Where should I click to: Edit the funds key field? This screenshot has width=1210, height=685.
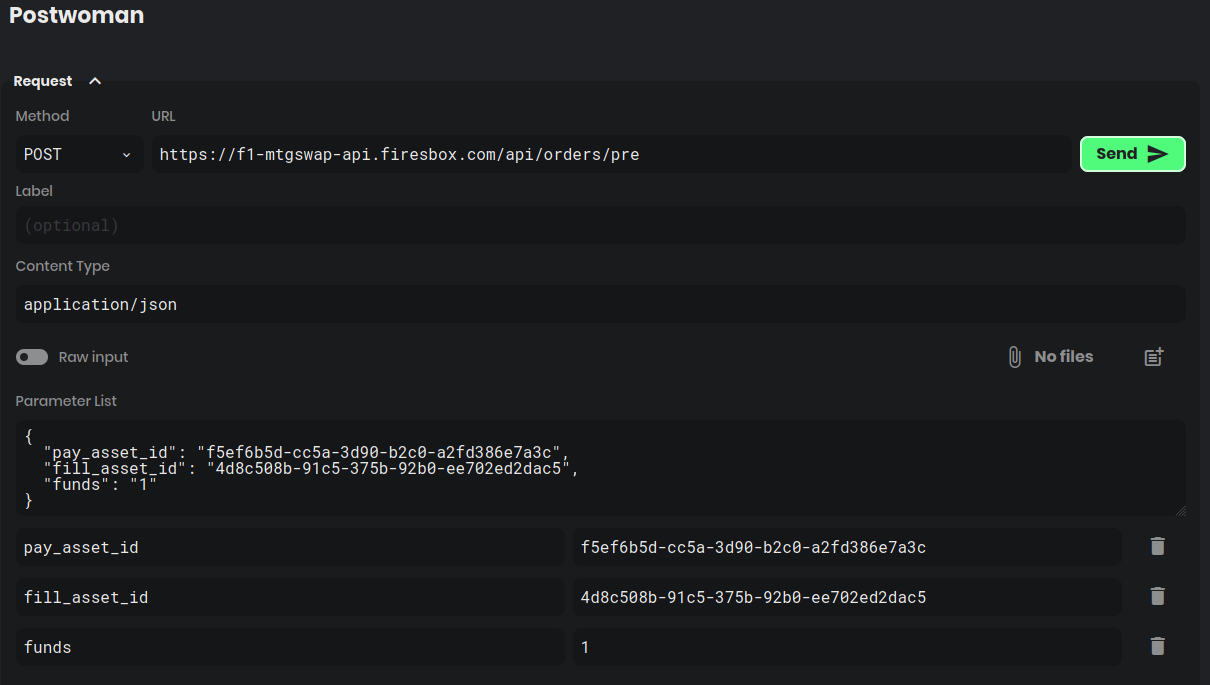pyautogui.click(x=290, y=647)
